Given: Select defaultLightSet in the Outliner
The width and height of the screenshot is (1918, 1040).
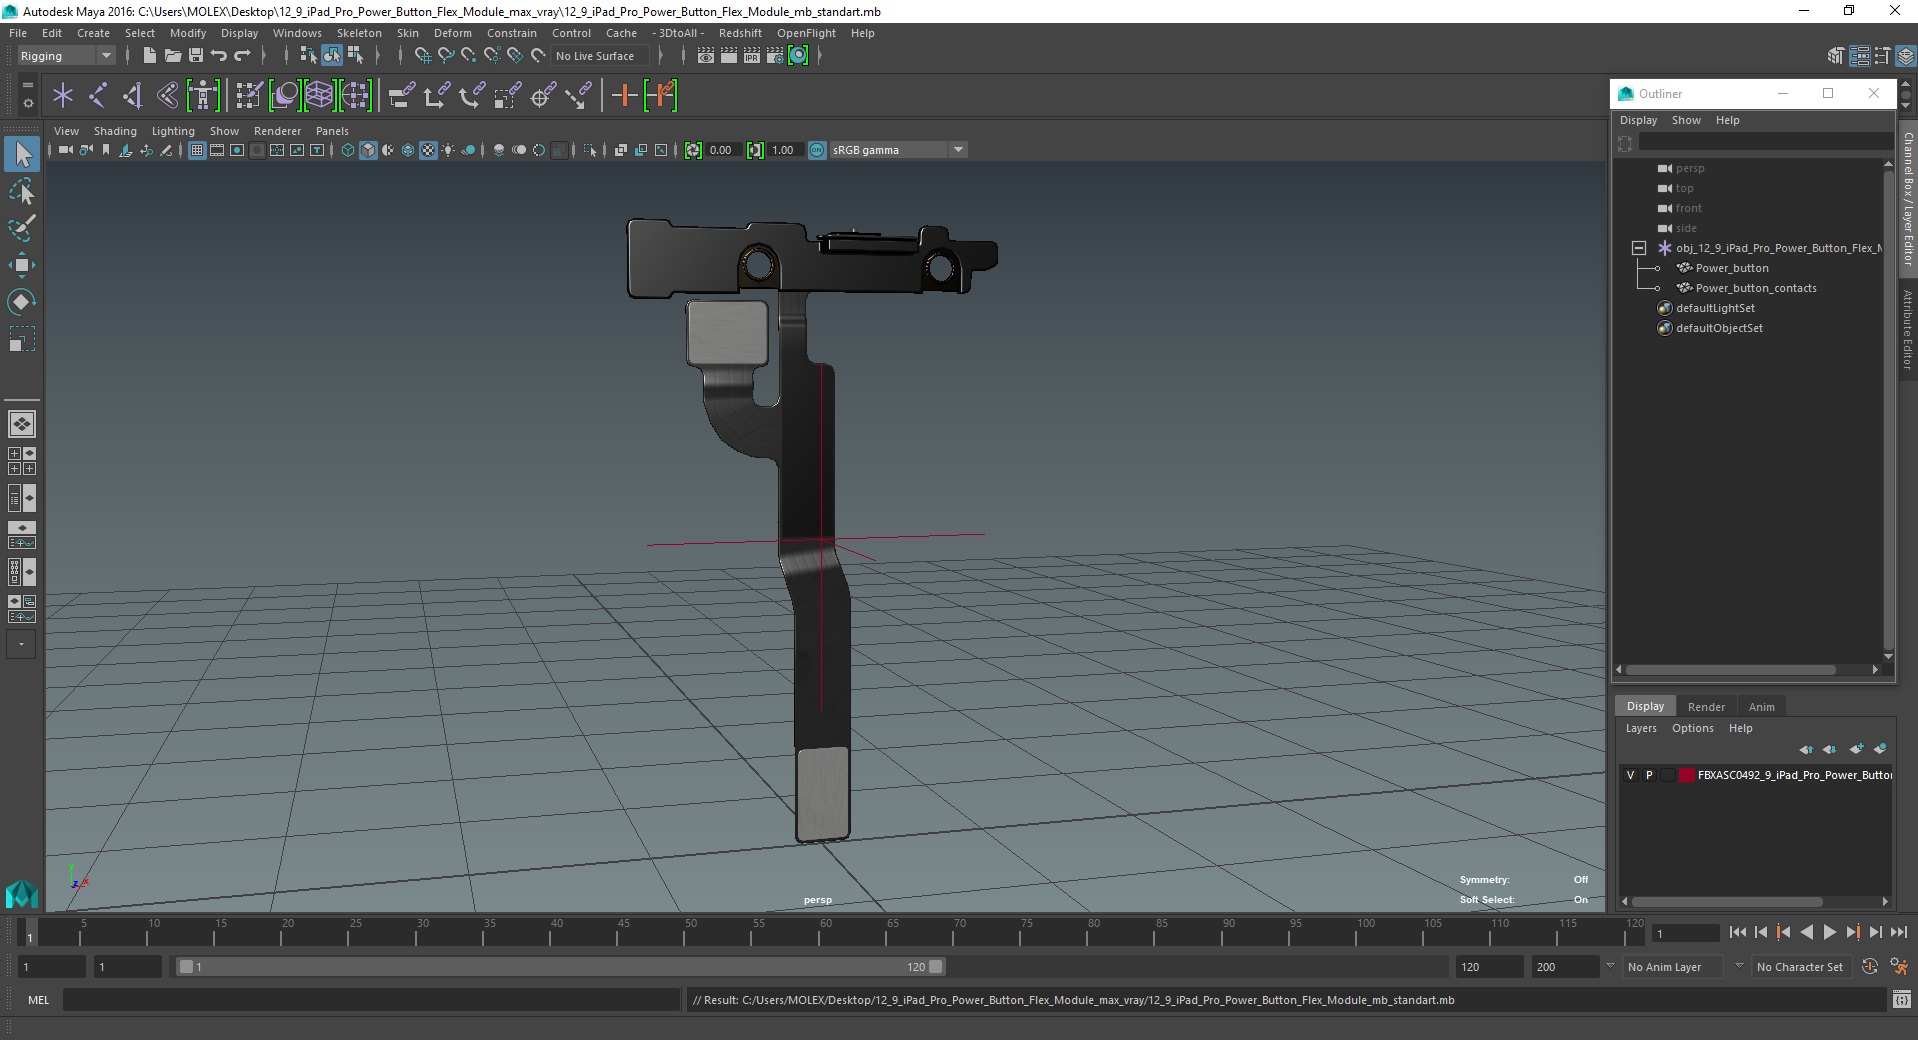Looking at the screenshot, I should click(1715, 308).
